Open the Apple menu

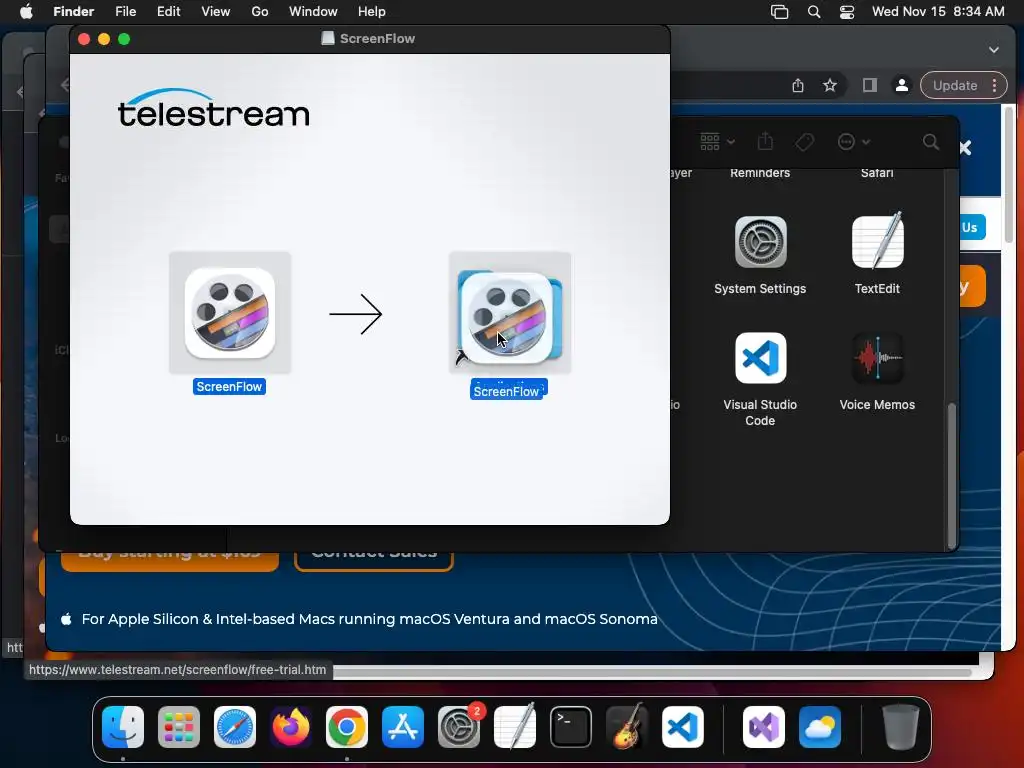(26, 12)
